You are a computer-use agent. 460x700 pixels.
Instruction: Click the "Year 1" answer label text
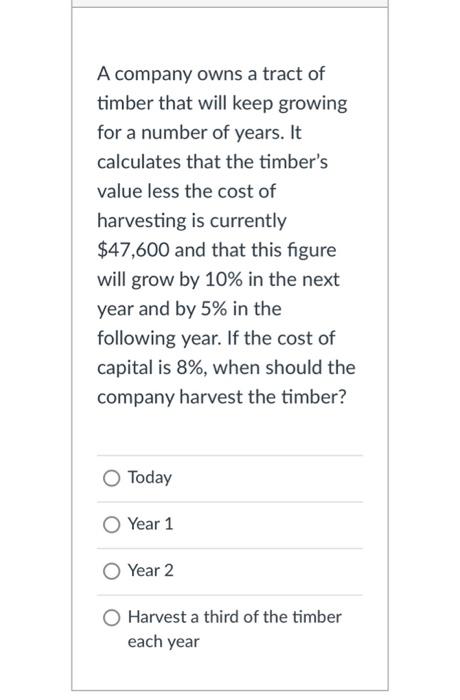pyautogui.click(x=150, y=524)
